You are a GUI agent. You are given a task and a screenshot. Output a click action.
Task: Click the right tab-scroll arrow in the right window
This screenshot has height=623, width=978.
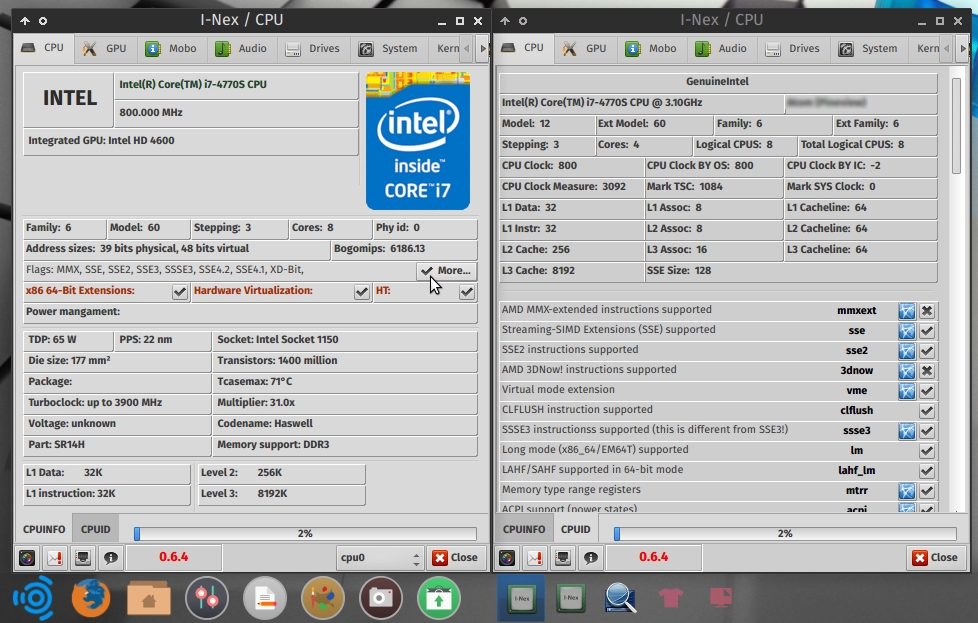[962, 49]
